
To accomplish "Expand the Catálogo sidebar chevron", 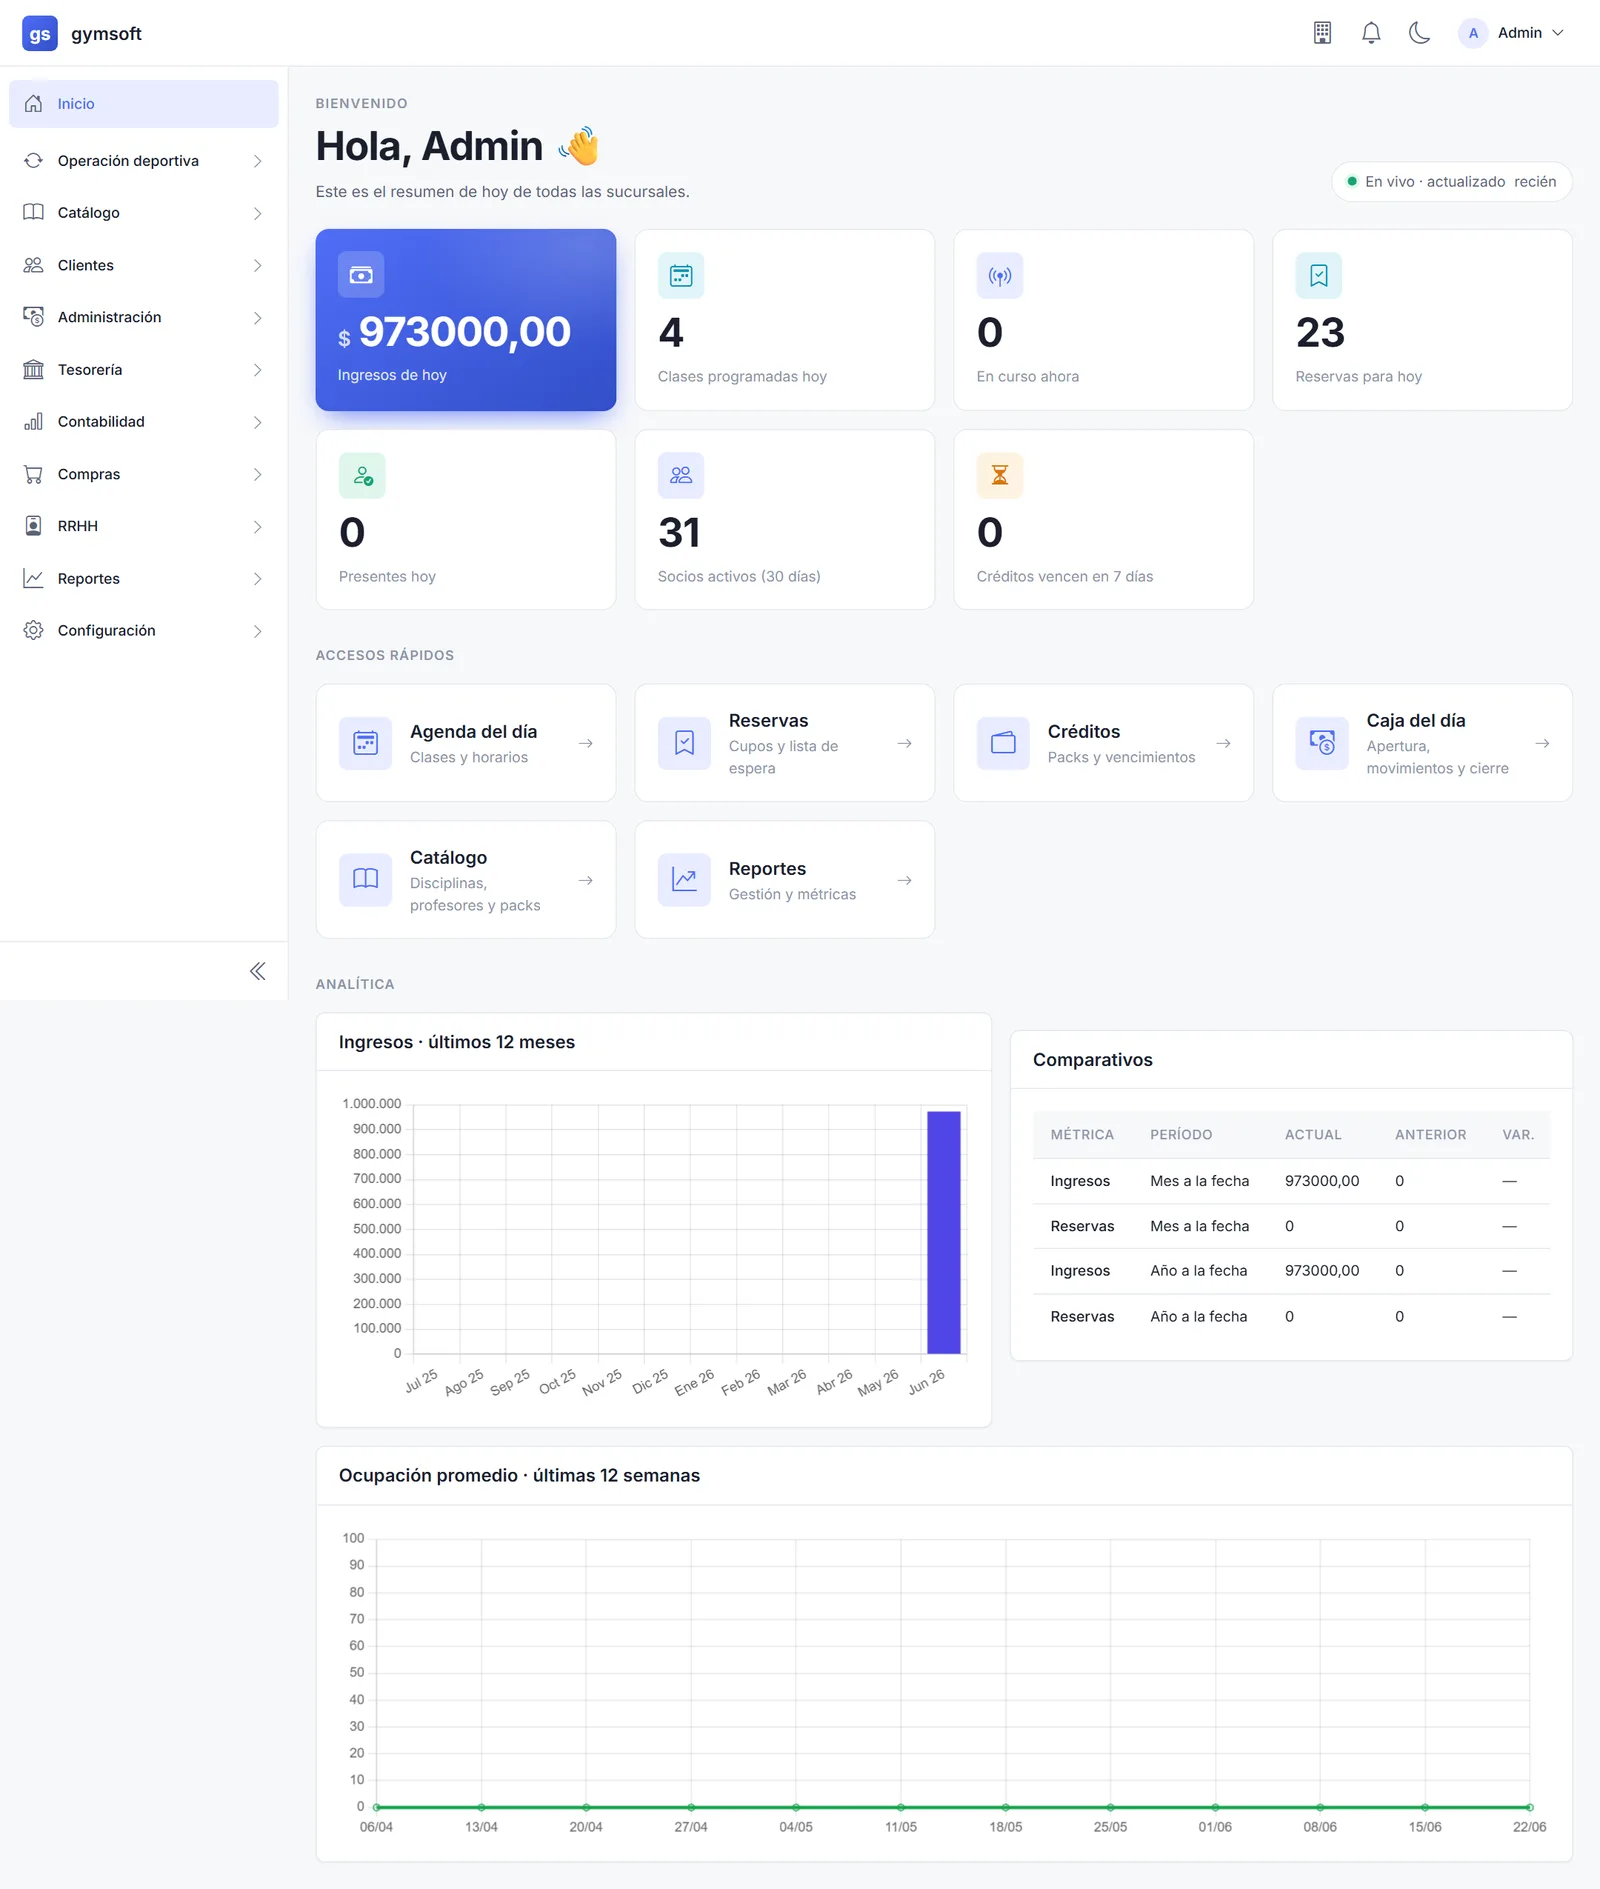I will point(257,213).
